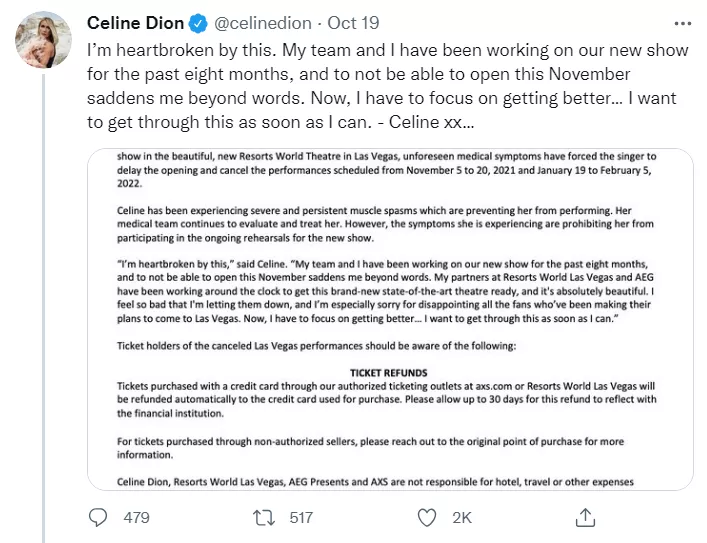Click the 2K likes count
Viewport: 707px width, 543px height.
tap(461, 517)
